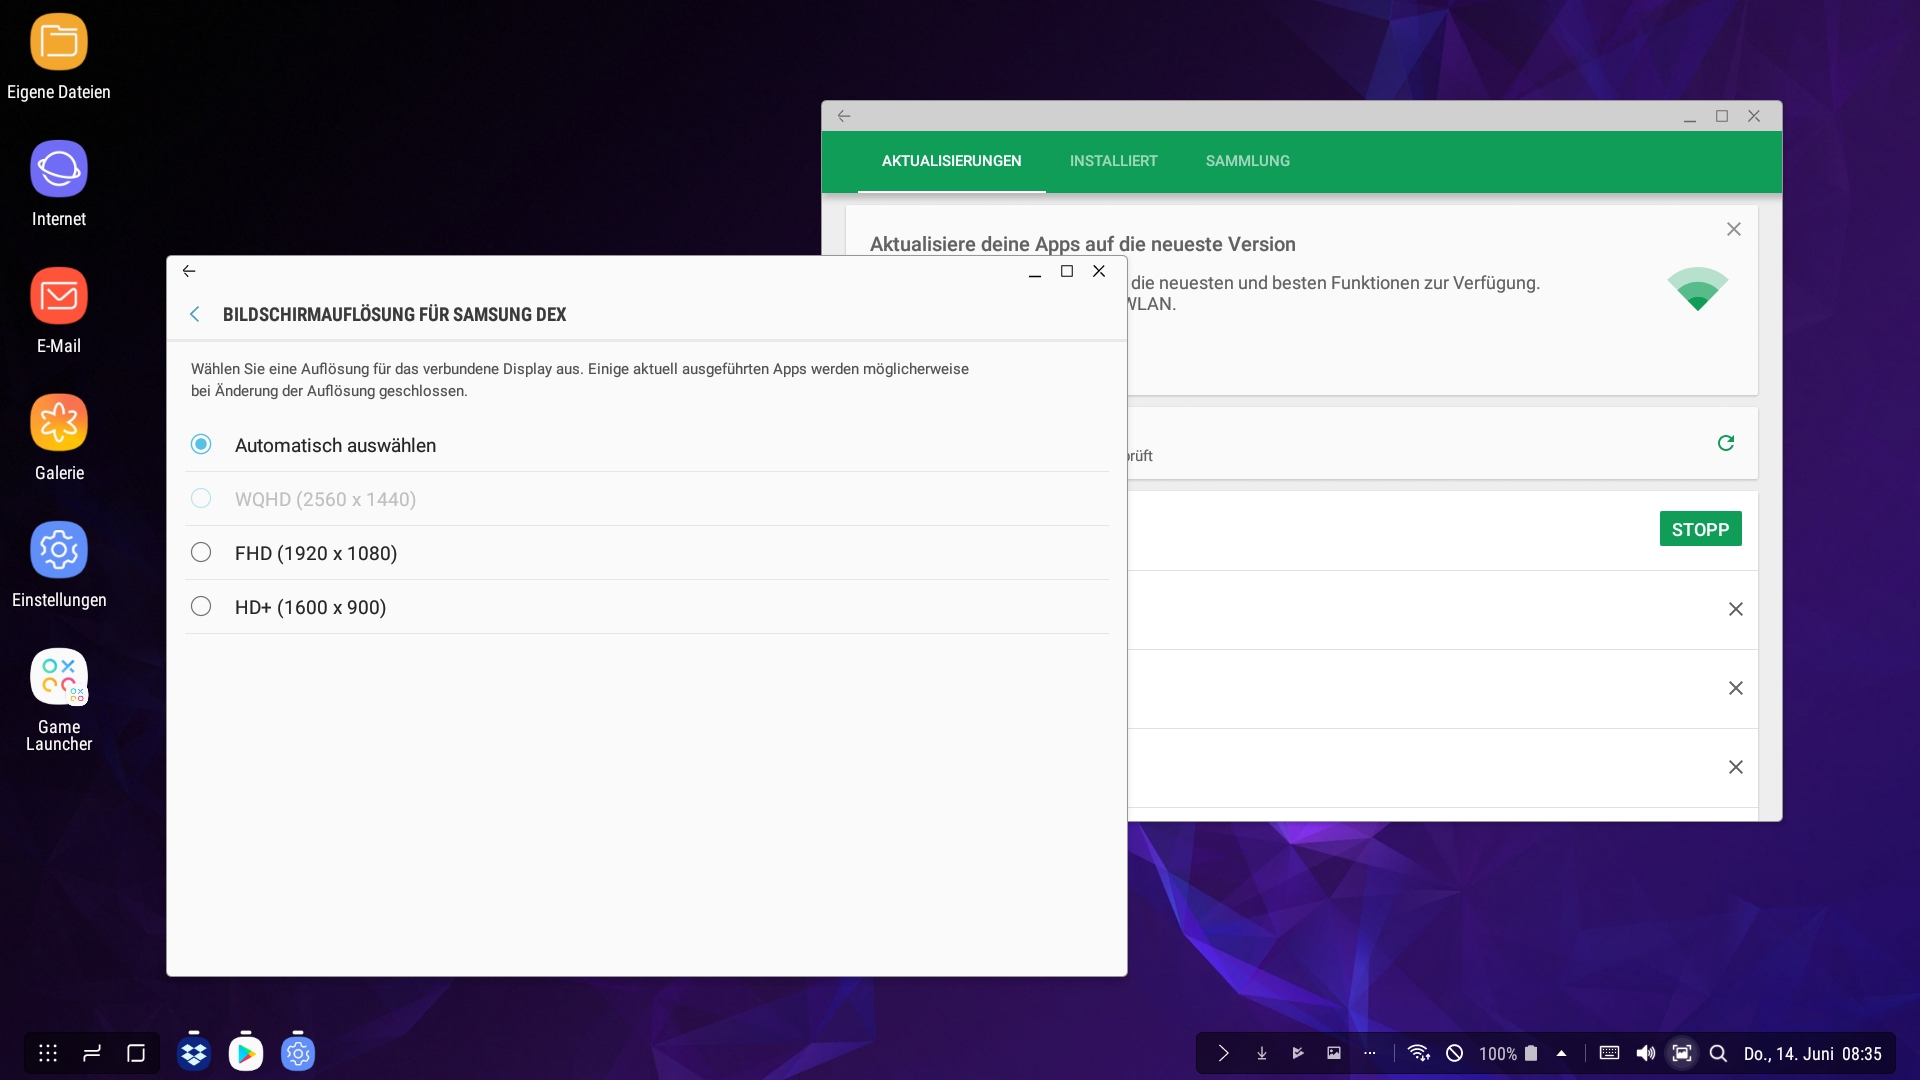
Task: Expand the notification area right-arrow chevron
Action: pos(1223,1053)
